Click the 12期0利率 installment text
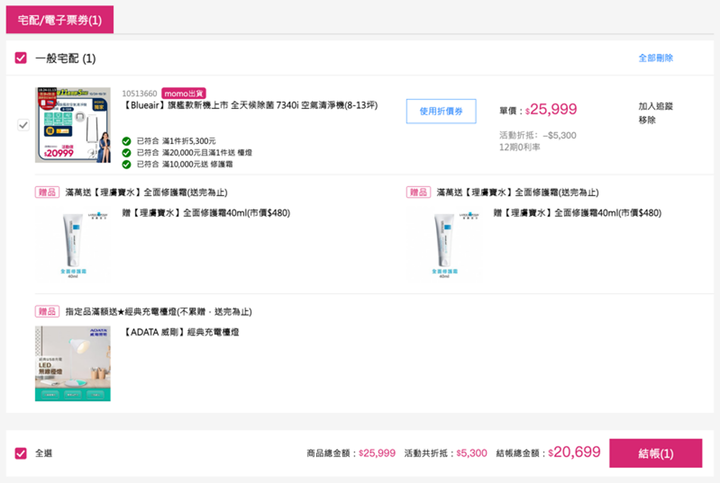The image size is (720, 483). point(520,147)
